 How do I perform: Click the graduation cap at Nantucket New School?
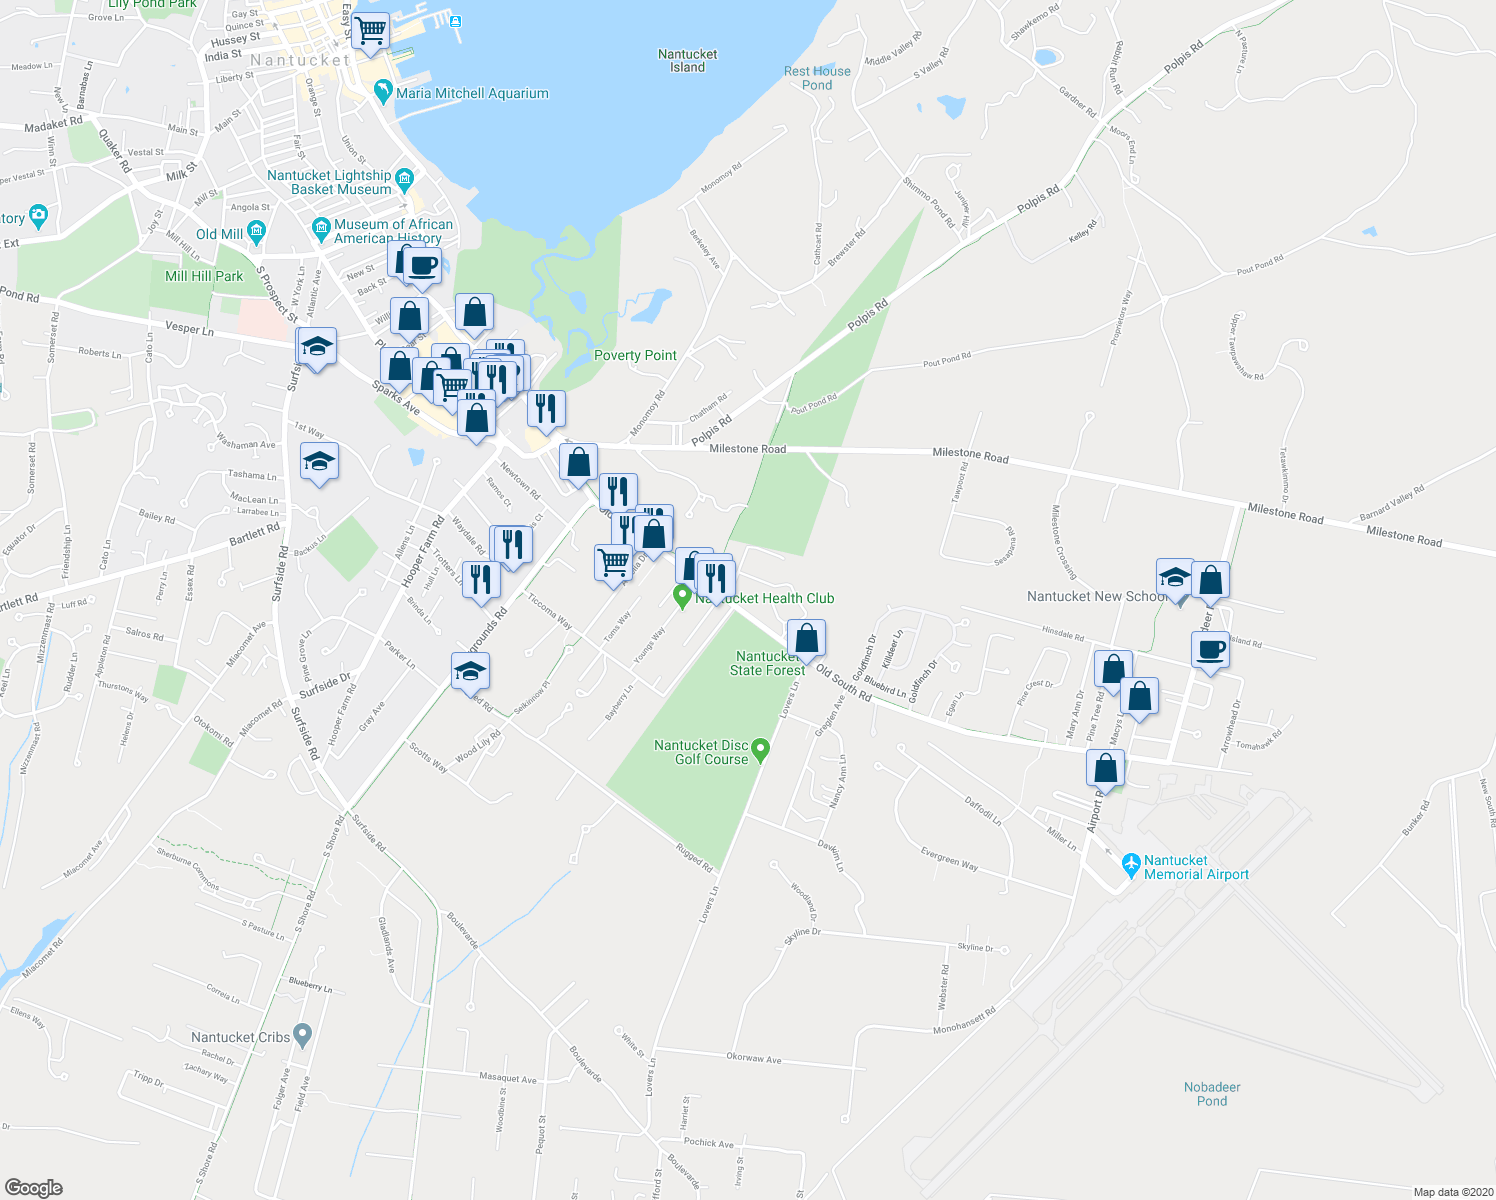[x=1175, y=578]
